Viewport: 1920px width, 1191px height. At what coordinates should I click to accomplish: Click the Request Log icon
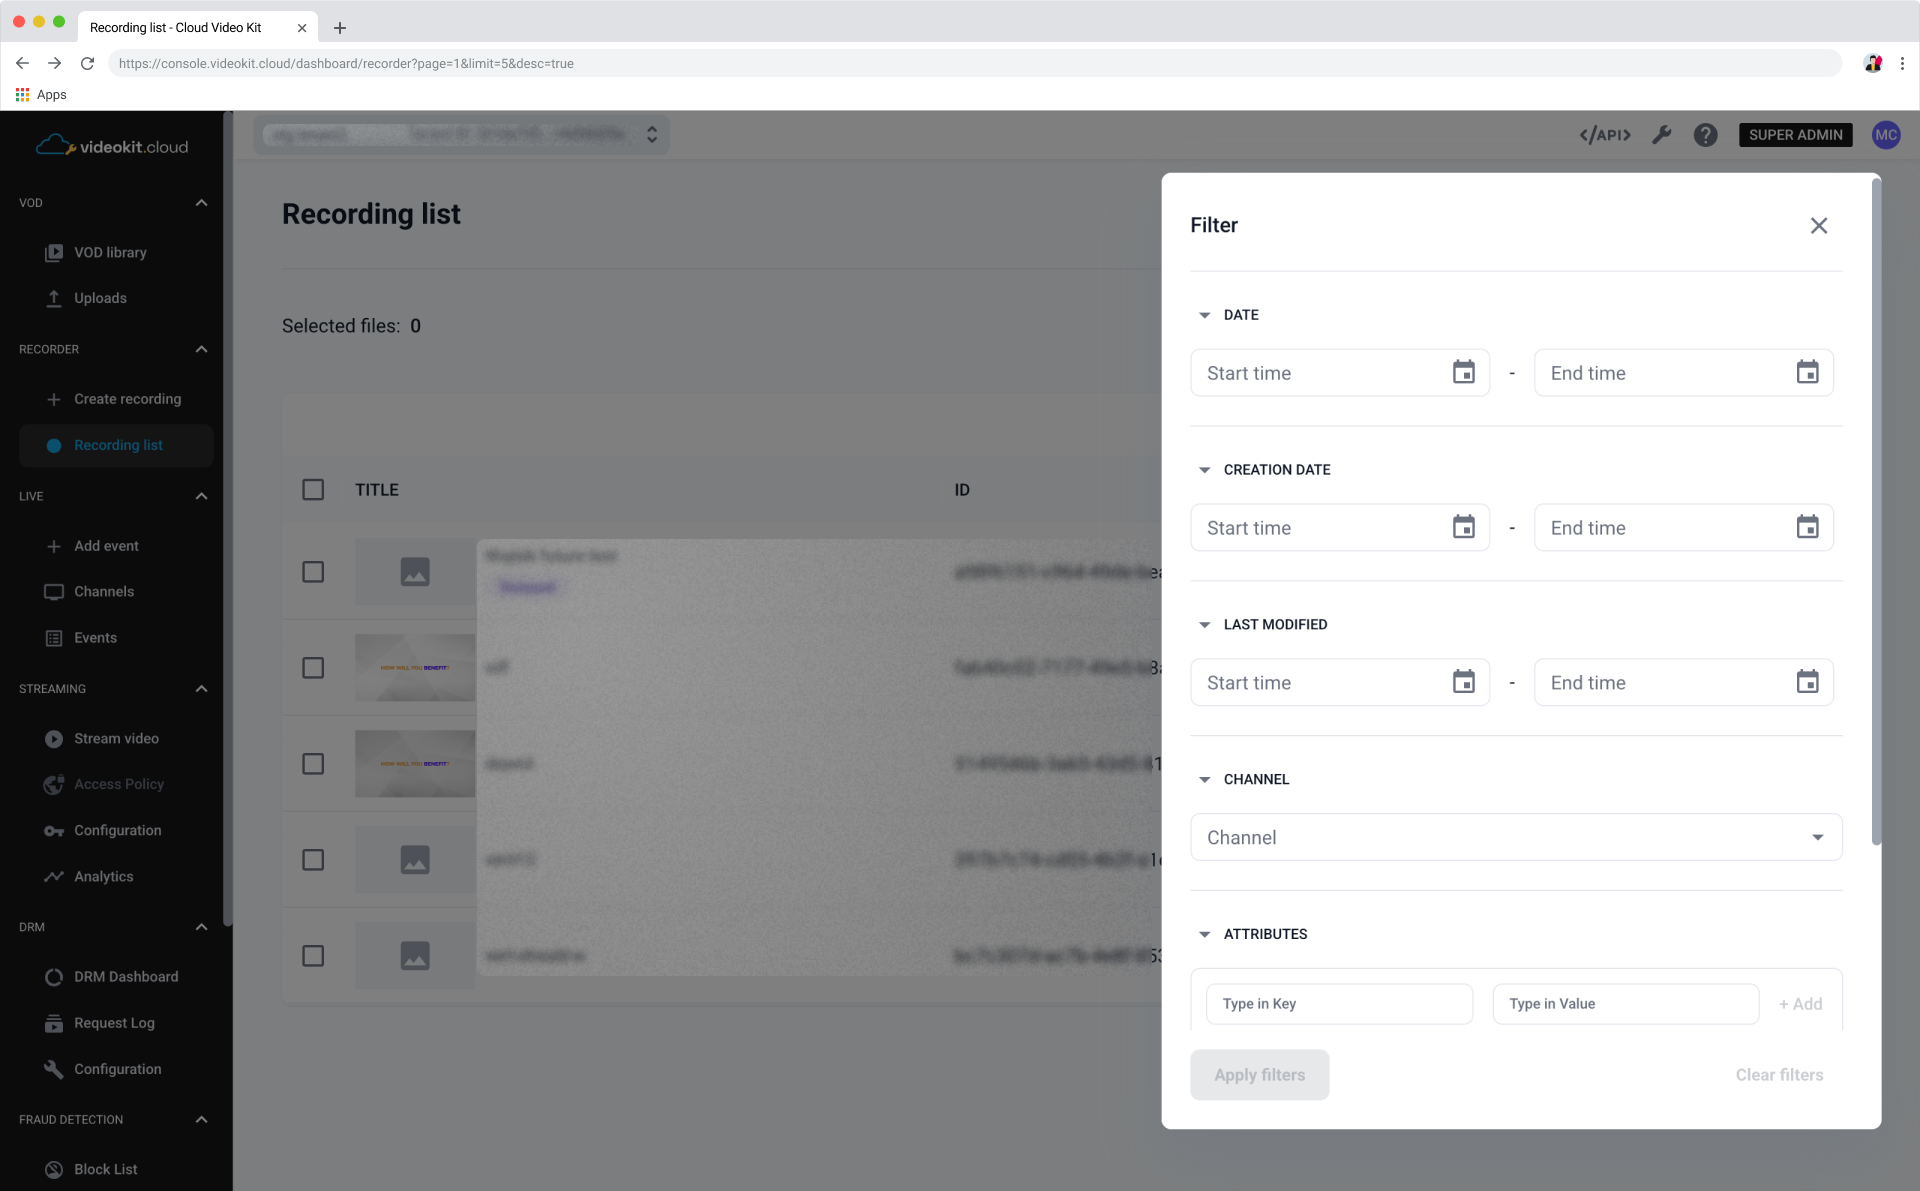click(x=54, y=1023)
